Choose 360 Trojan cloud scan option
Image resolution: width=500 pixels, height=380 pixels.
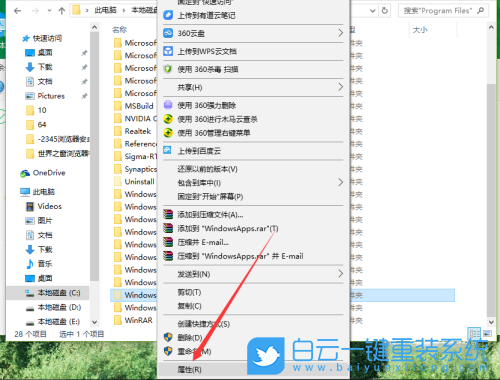coord(253,119)
